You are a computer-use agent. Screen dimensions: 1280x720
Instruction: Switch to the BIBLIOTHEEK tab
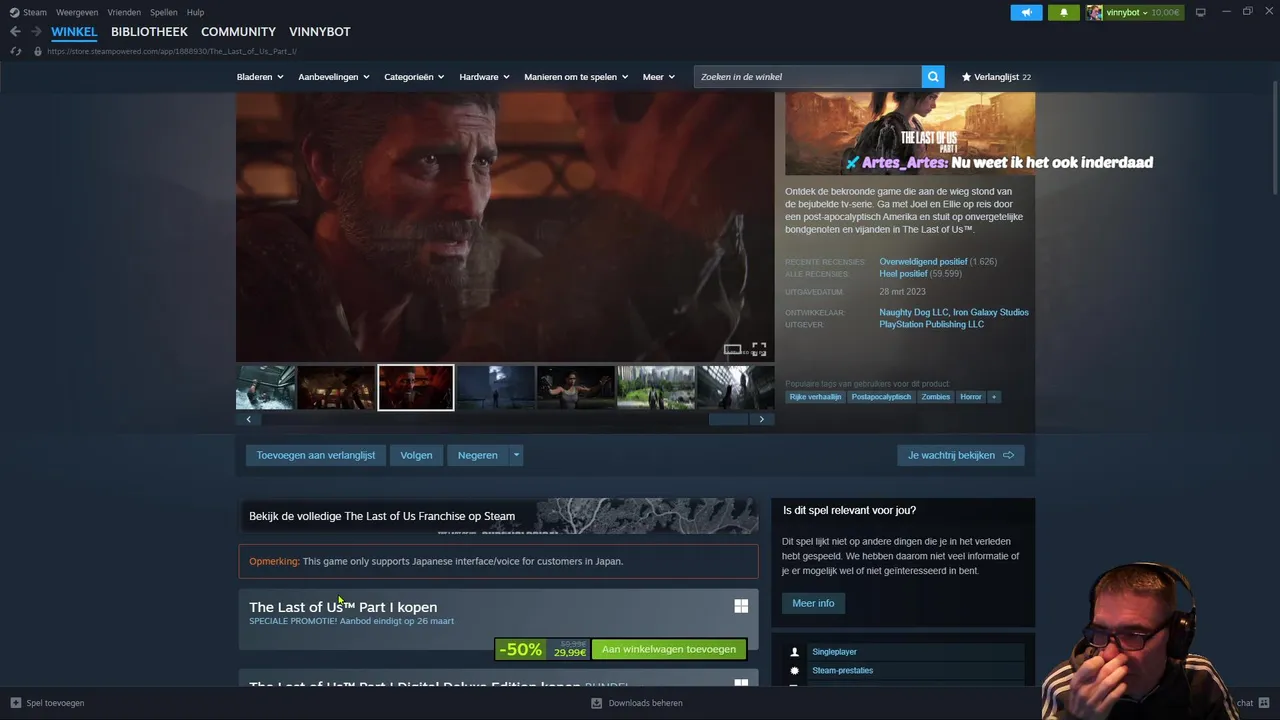click(149, 32)
